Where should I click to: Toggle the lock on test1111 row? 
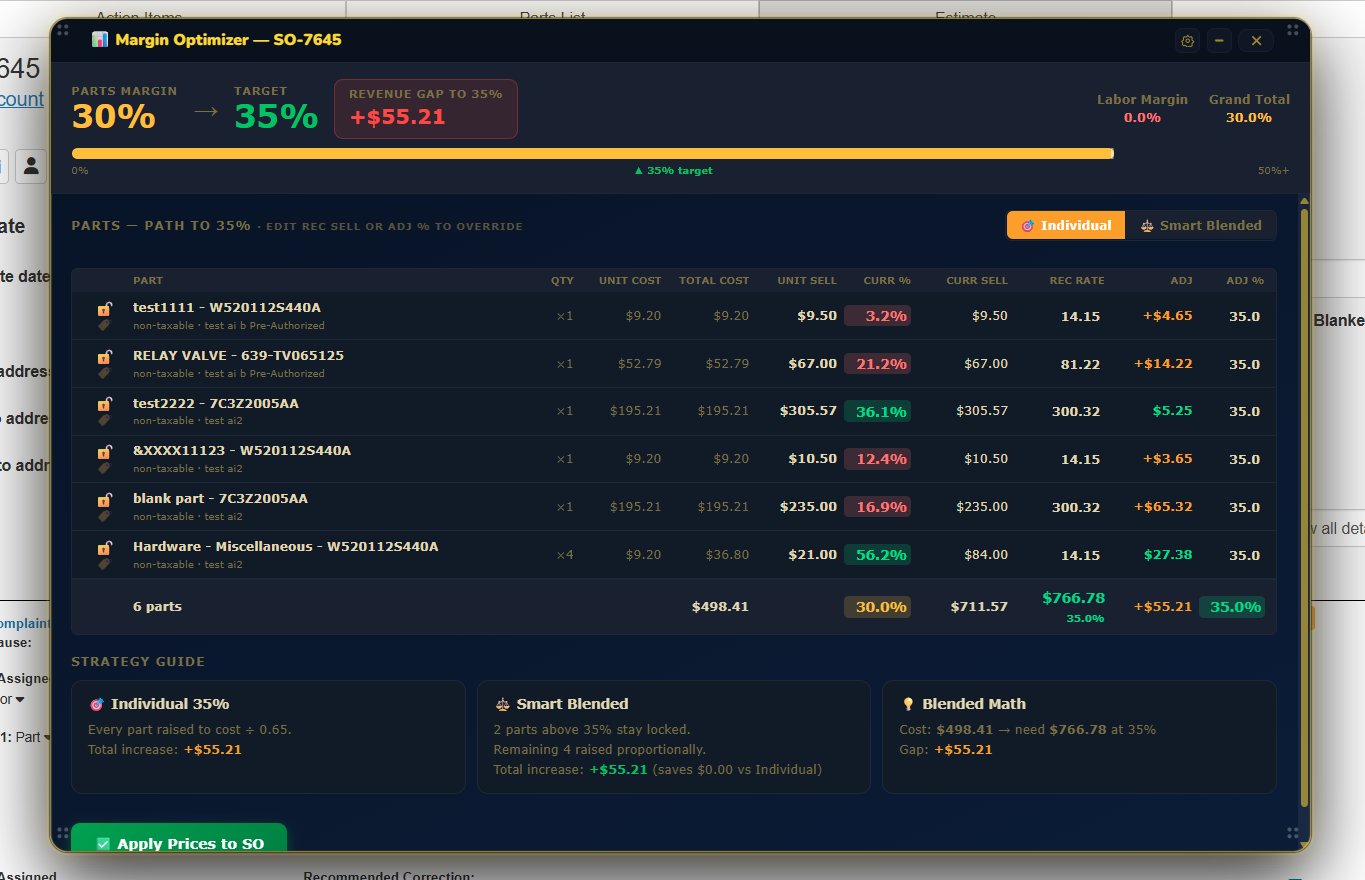pos(104,309)
